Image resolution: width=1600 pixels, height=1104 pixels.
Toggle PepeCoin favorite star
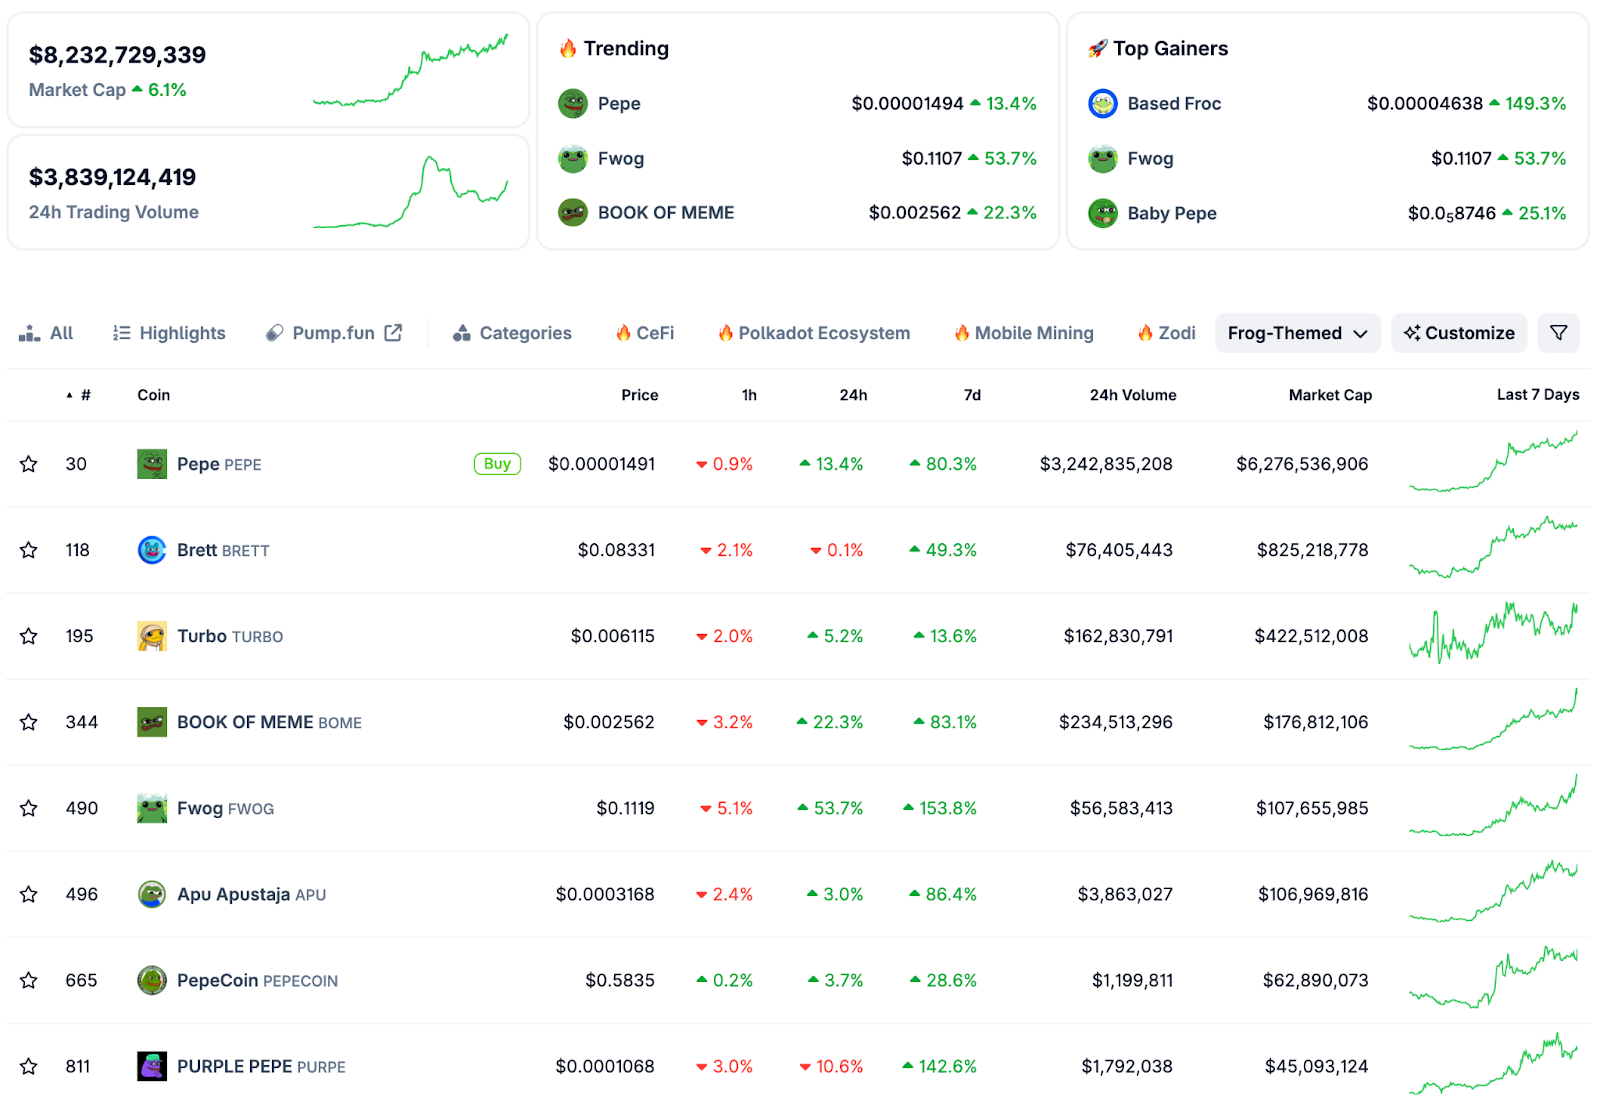tap(29, 980)
